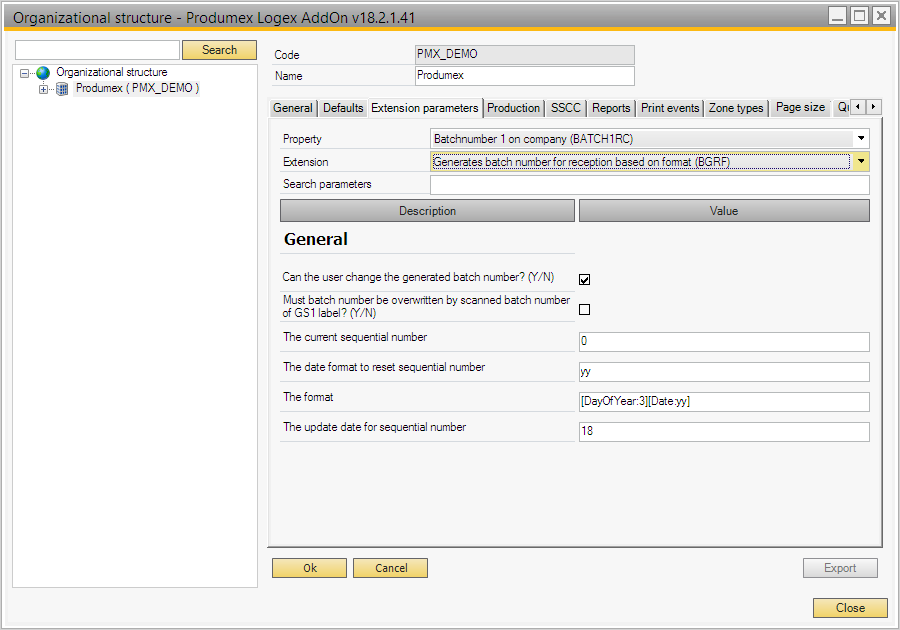
Task: Click the Cancel button
Action: [x=390, y=568]
